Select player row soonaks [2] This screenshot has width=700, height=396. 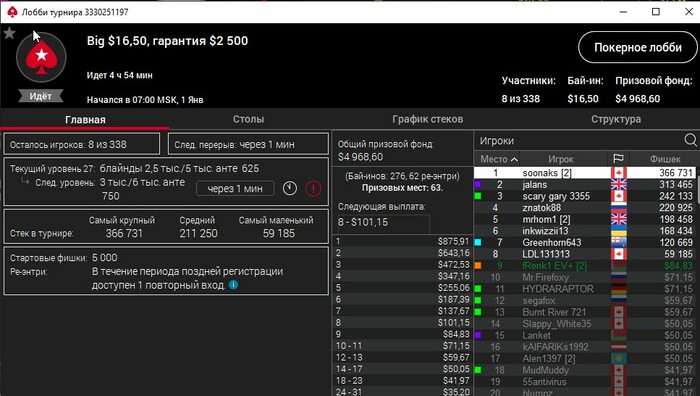584,173
